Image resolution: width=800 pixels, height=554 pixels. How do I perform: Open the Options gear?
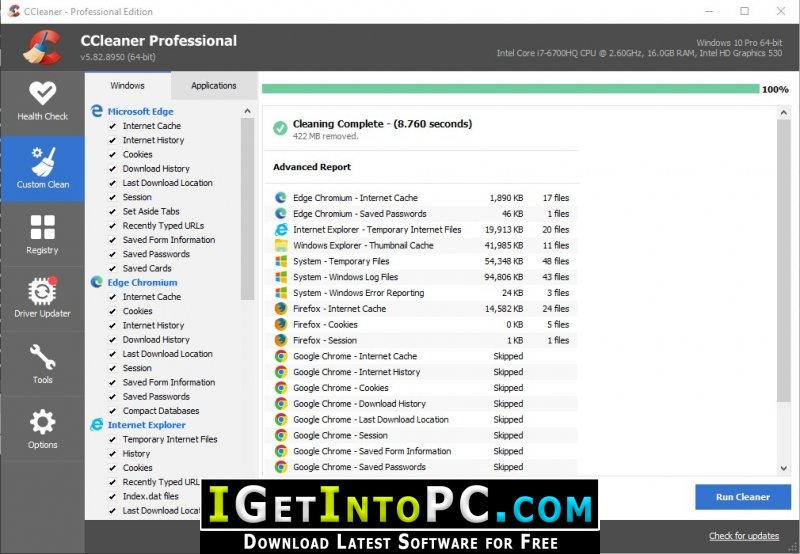(x=42, y=429)
